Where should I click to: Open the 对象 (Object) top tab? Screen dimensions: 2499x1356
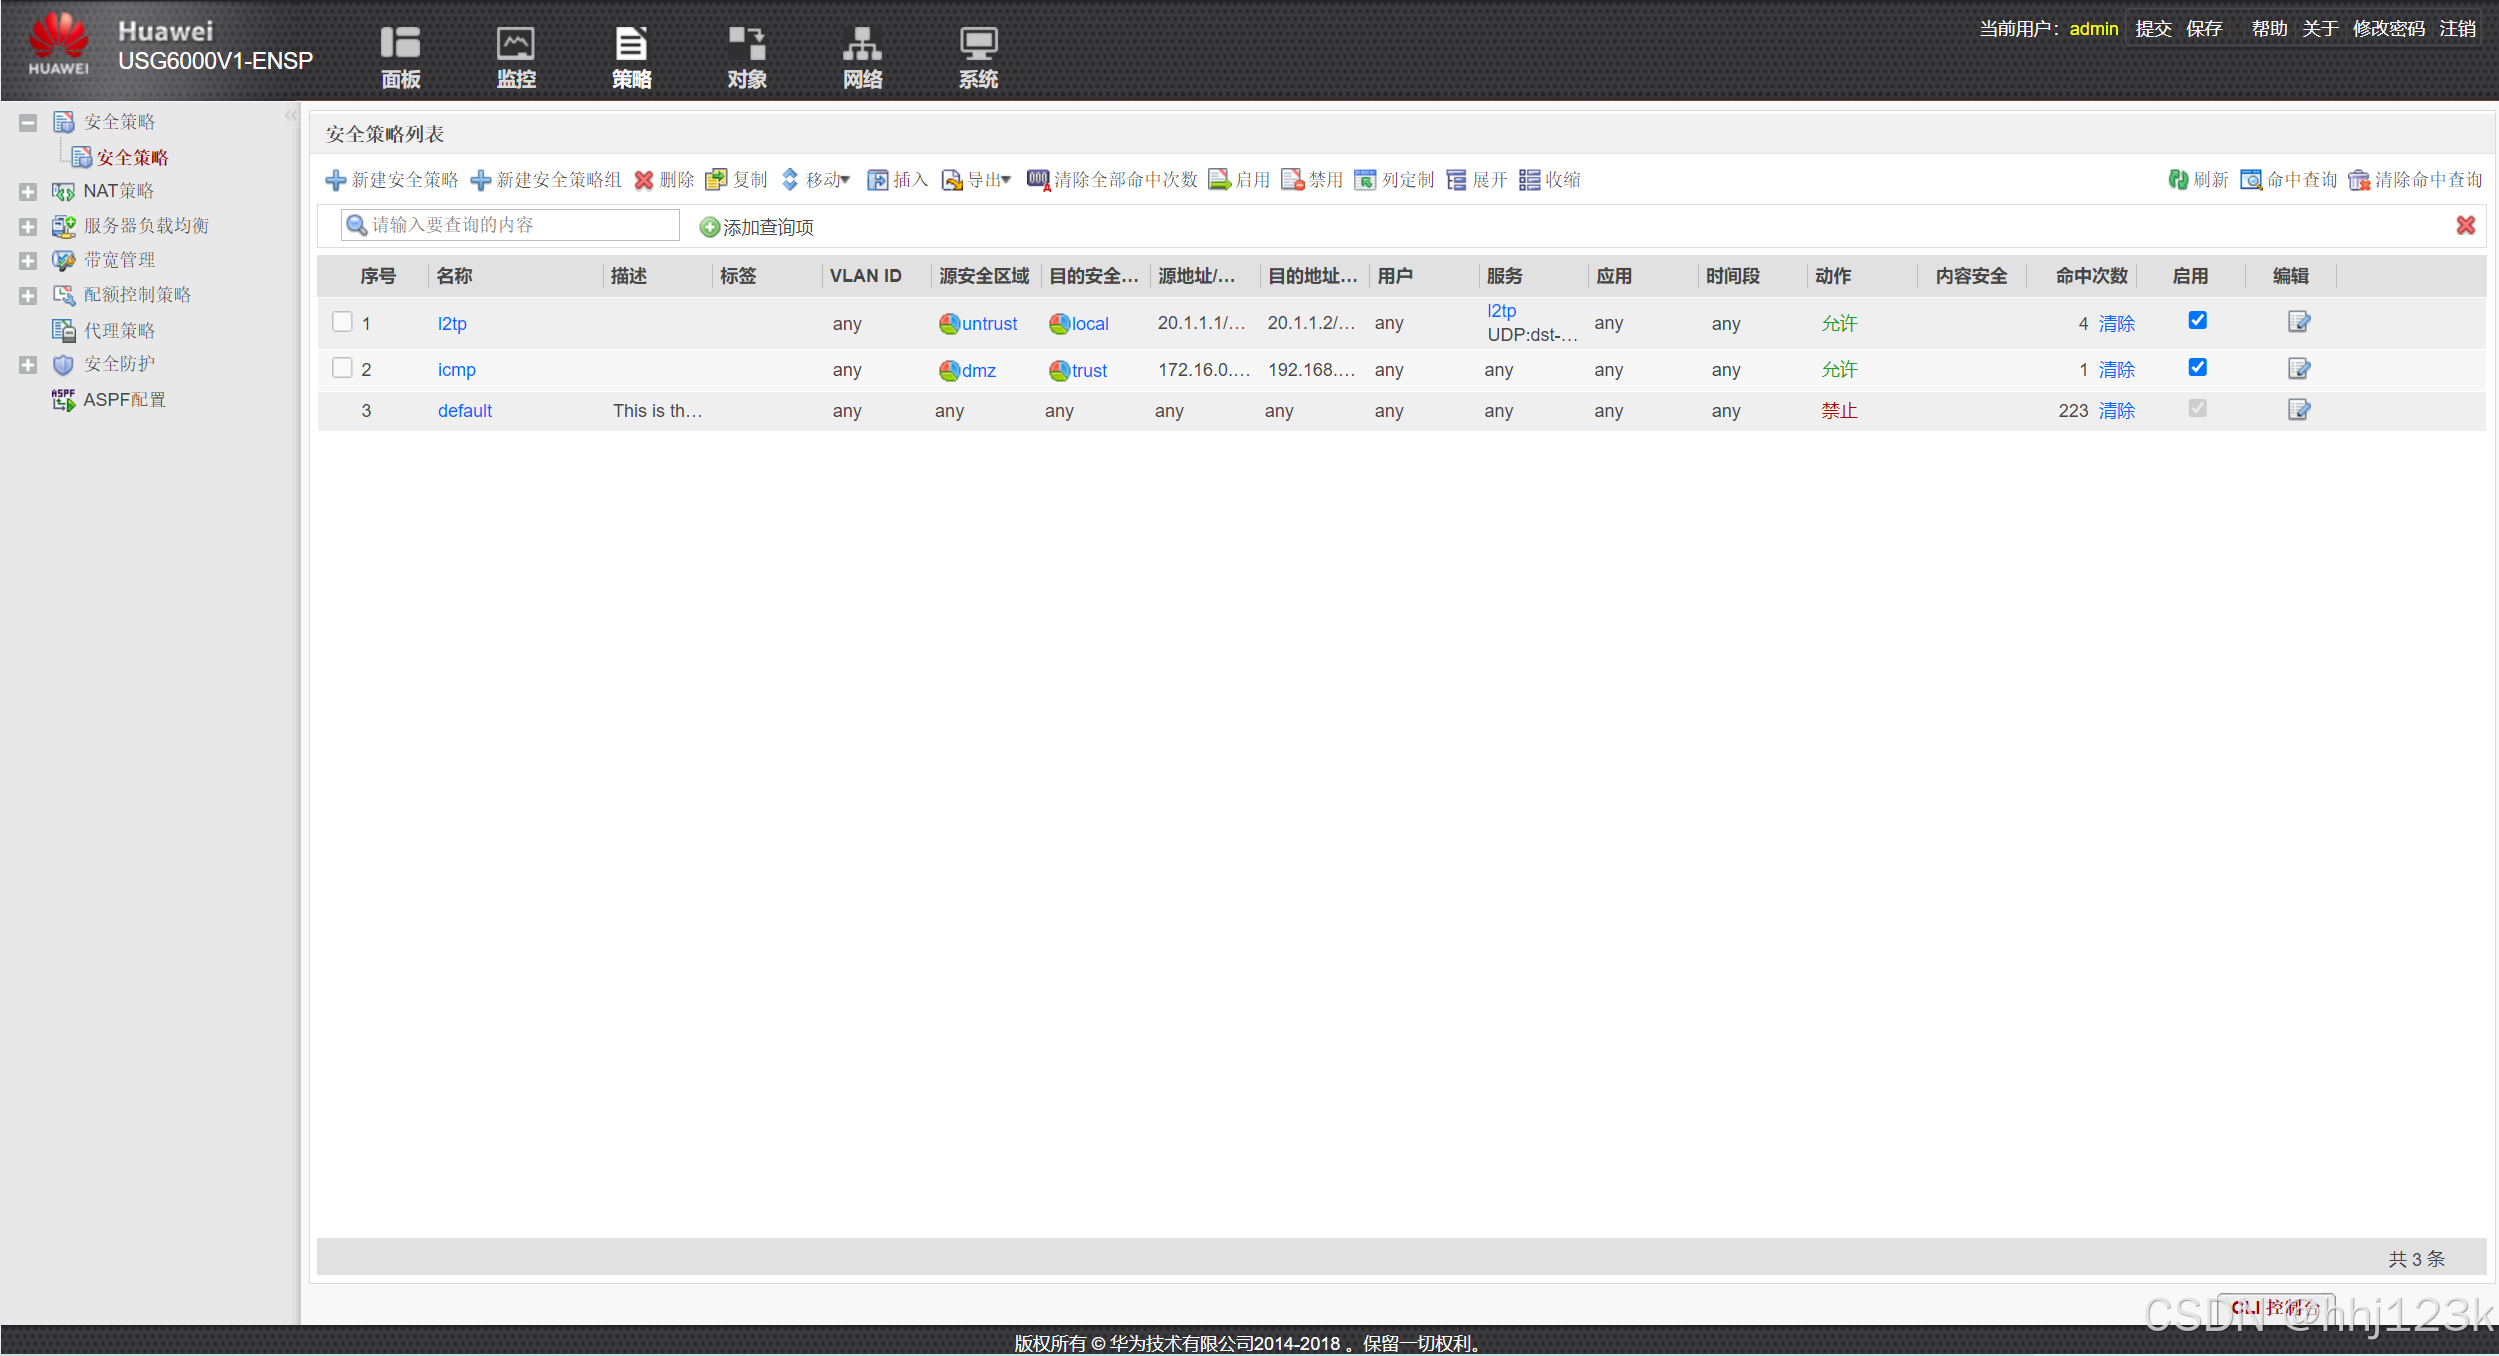tap(746, 58)
